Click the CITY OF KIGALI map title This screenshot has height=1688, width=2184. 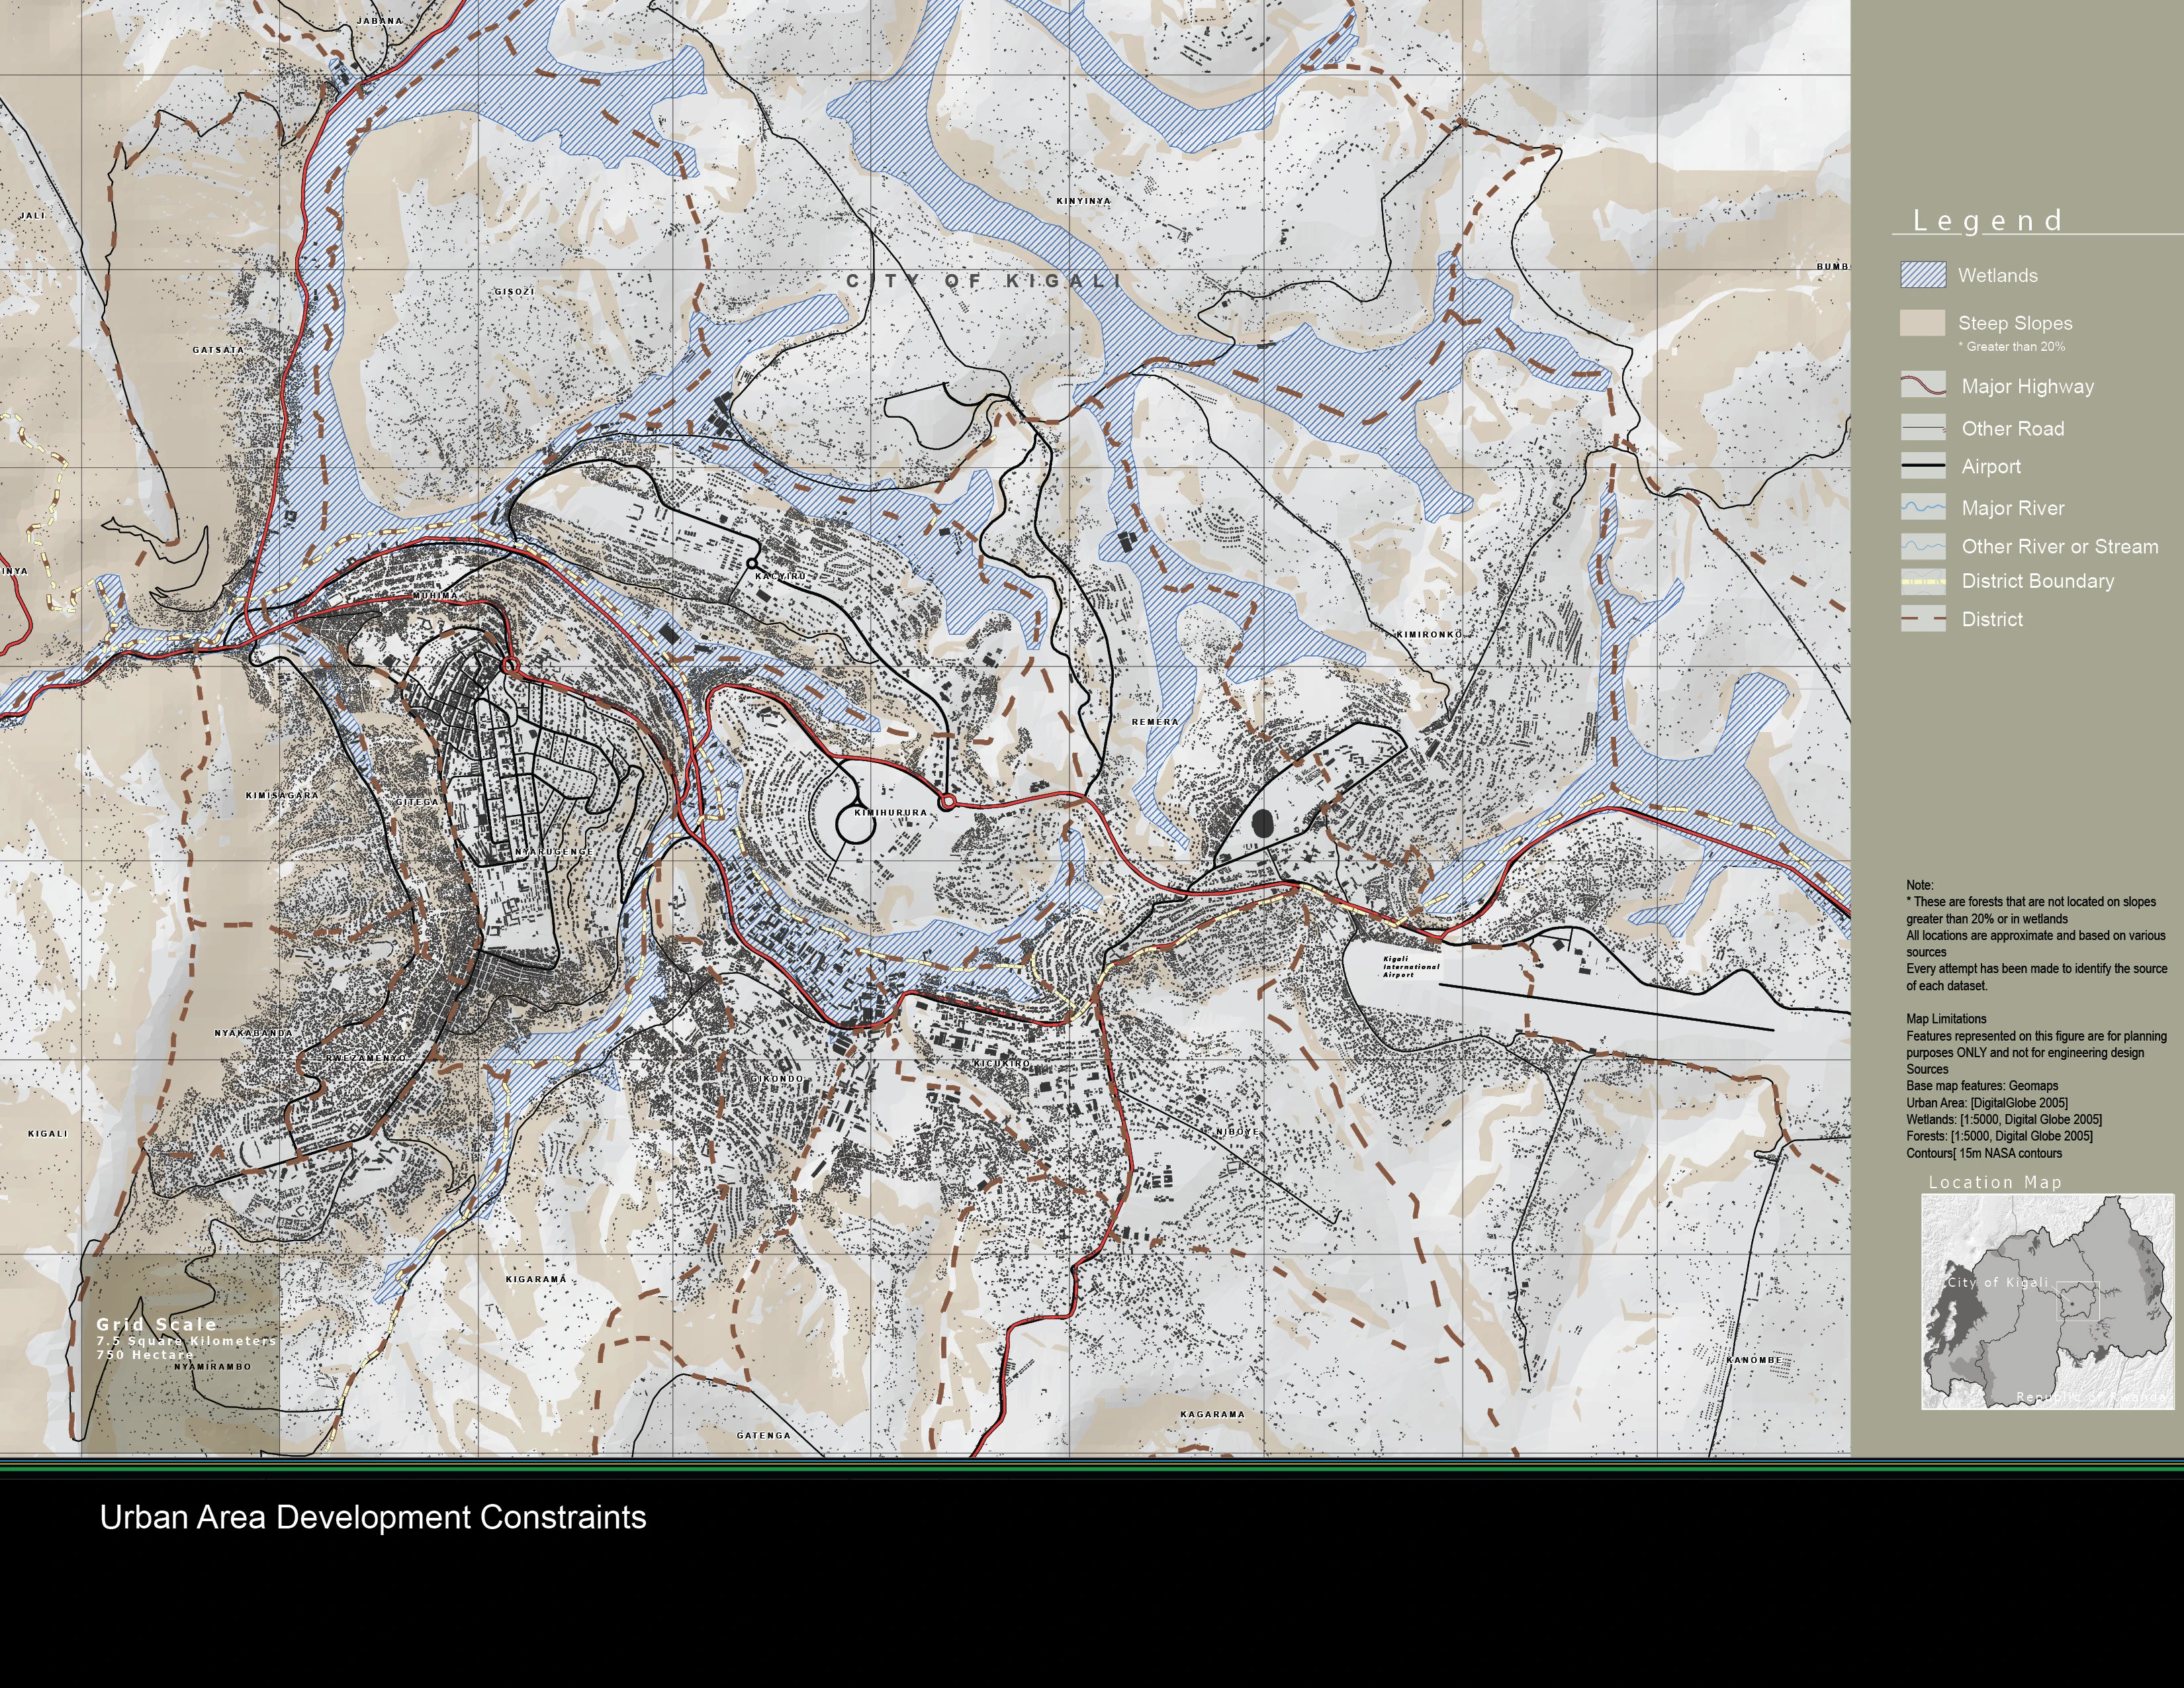pyautogui.click(x=984, y=281)
